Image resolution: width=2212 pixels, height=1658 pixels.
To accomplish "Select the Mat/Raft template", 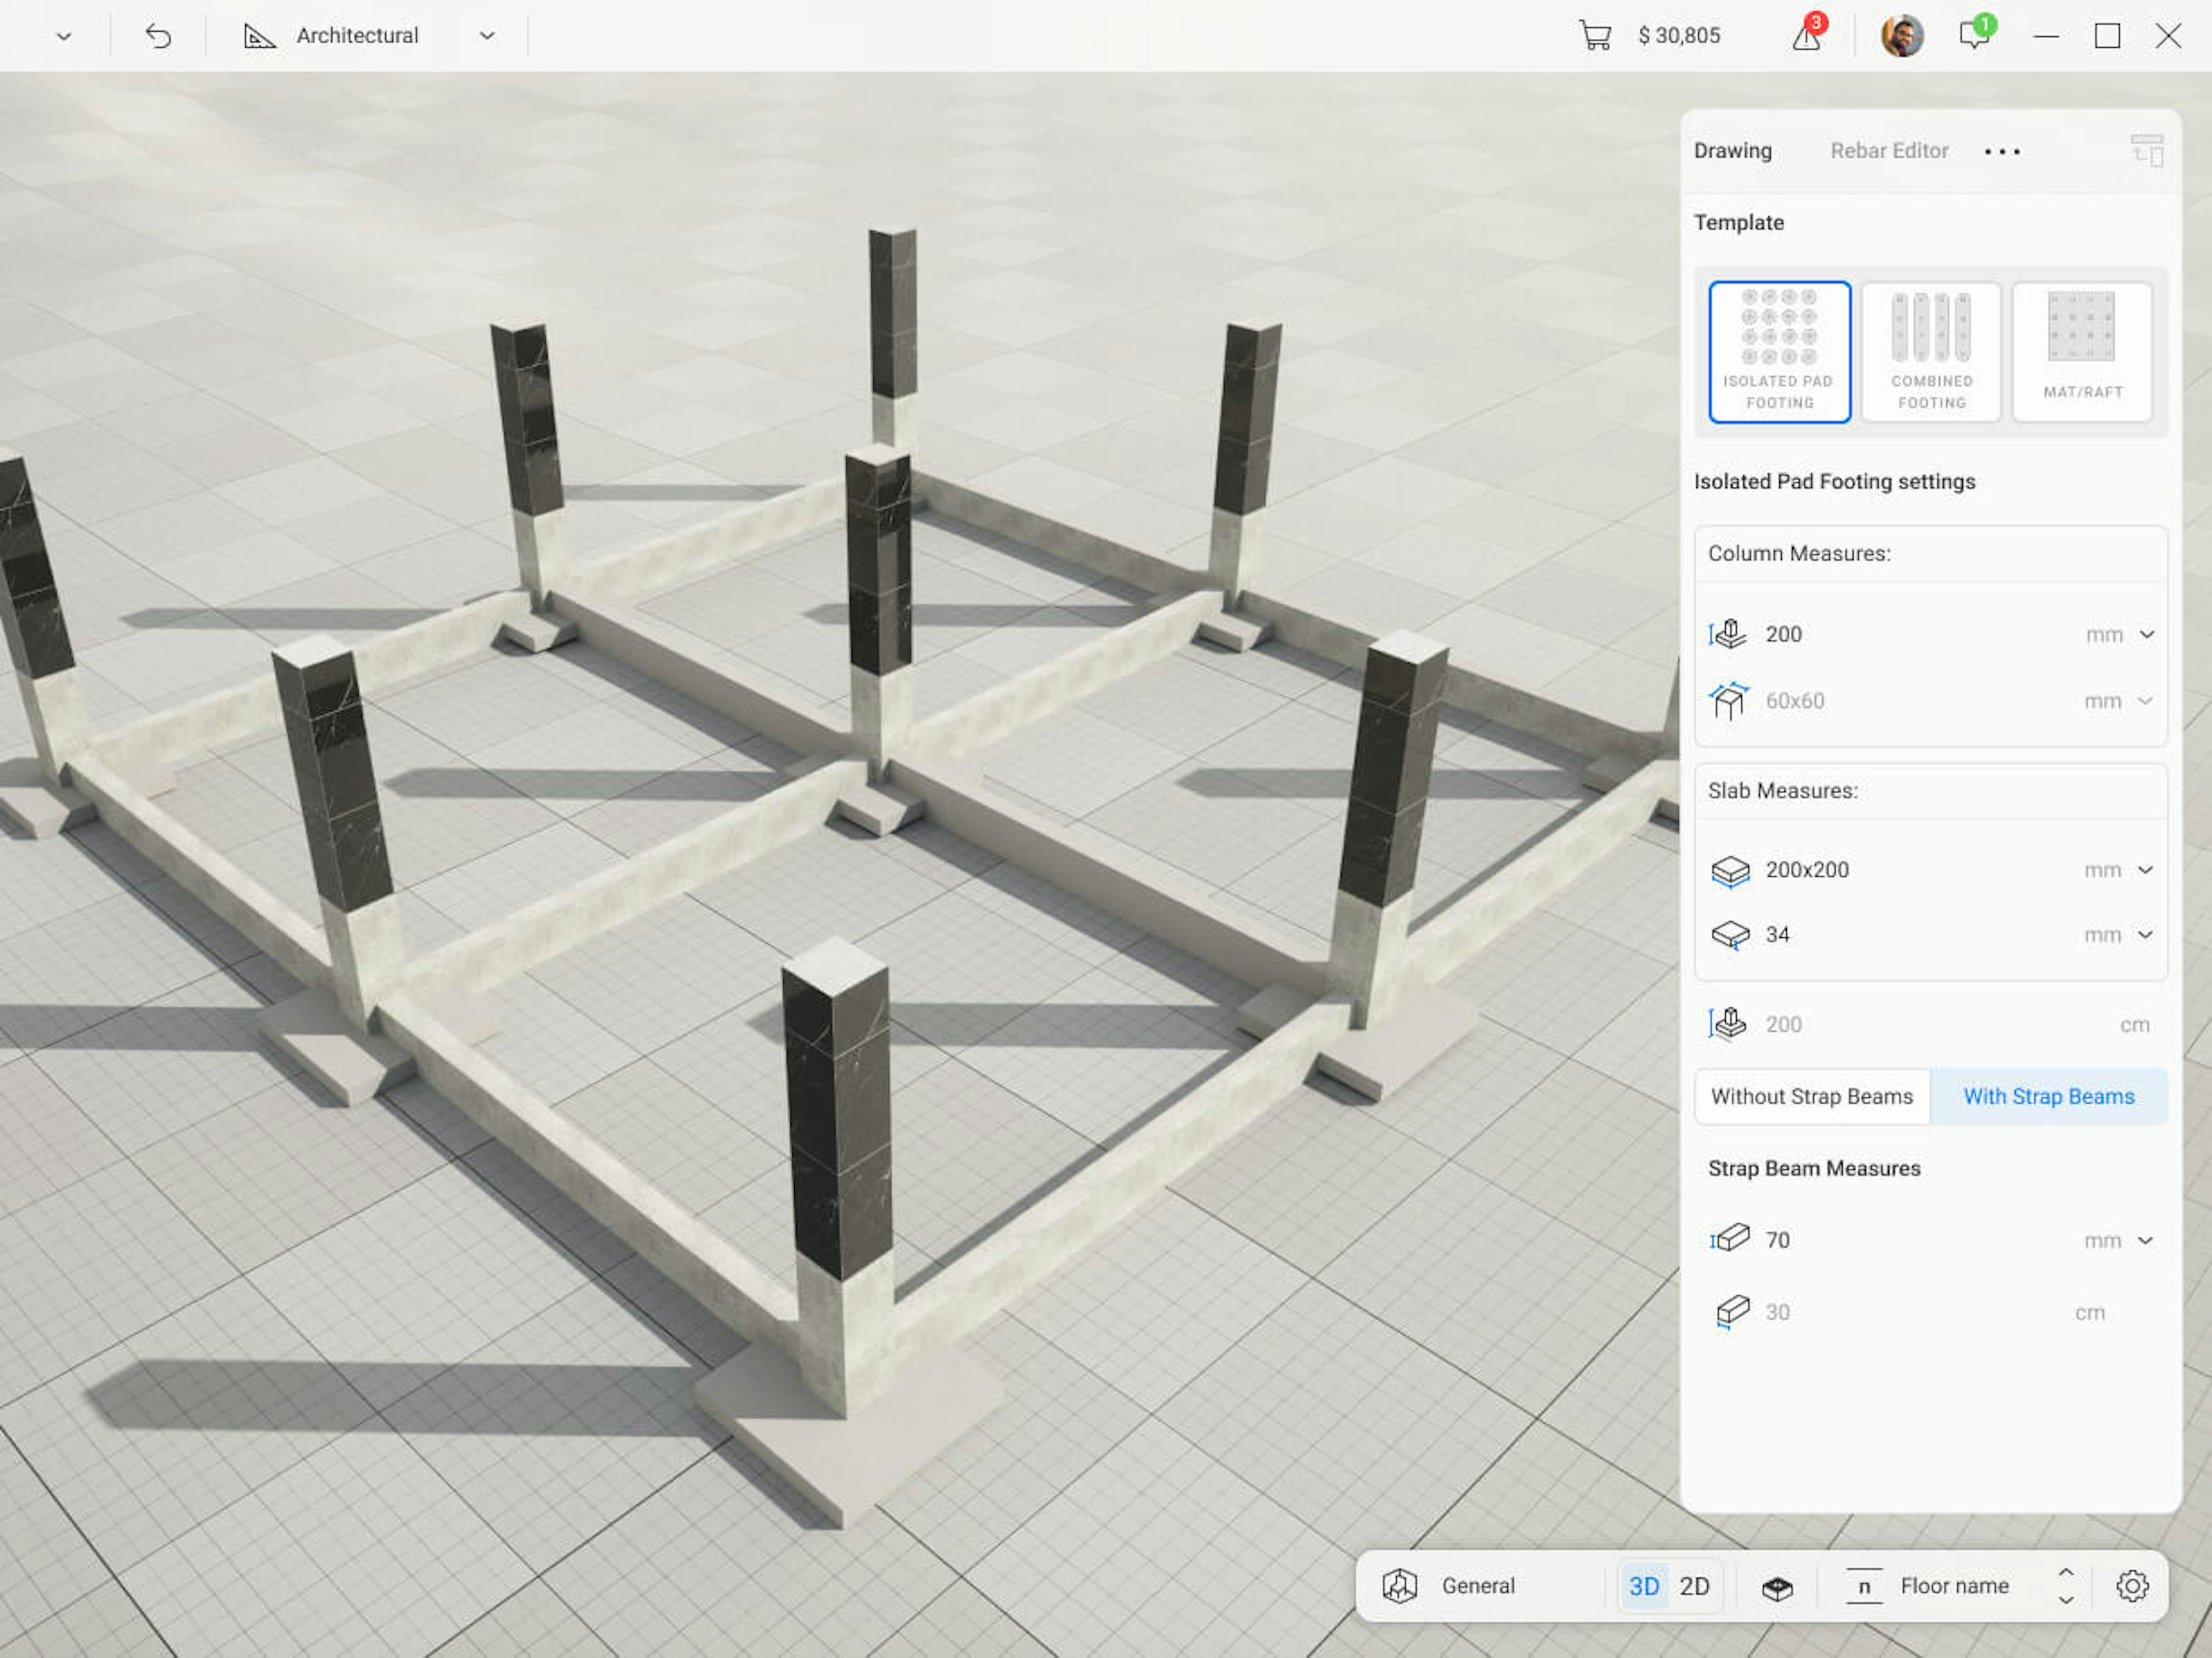I will coord(2082,352).
